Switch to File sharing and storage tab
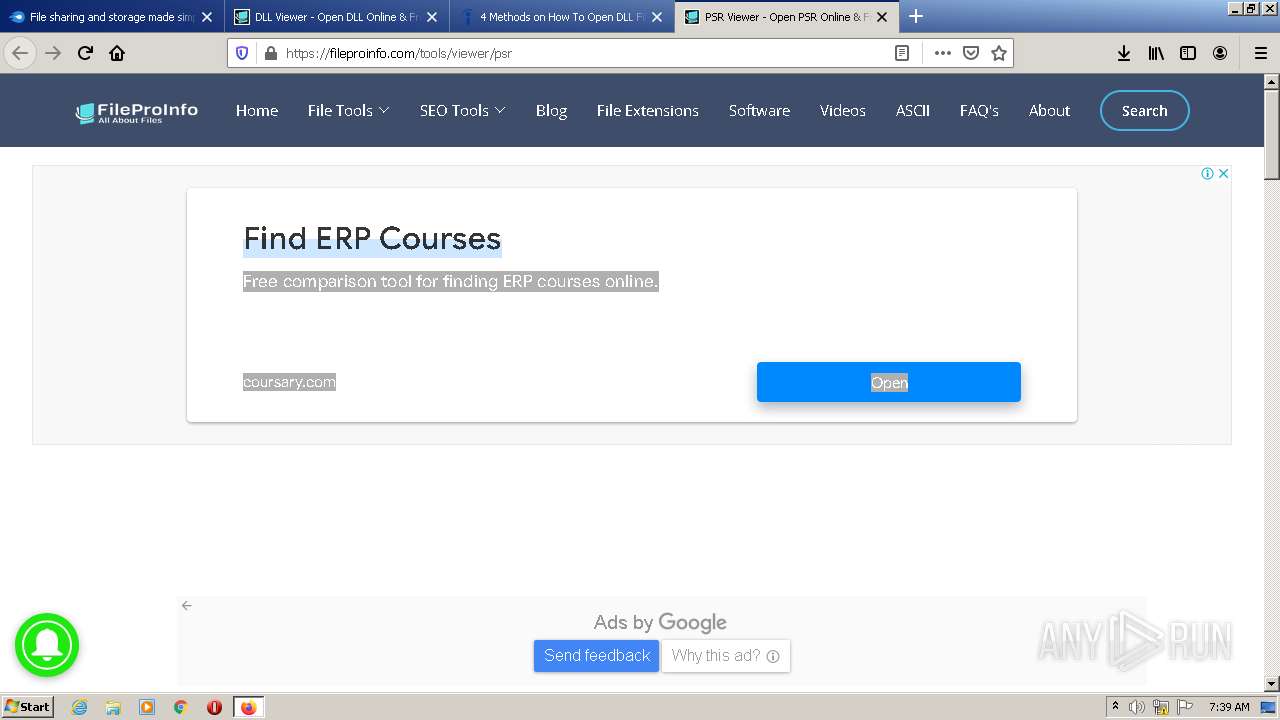Image resolution: width=1280 pixels, height=720 pixels. click(112, 17)
